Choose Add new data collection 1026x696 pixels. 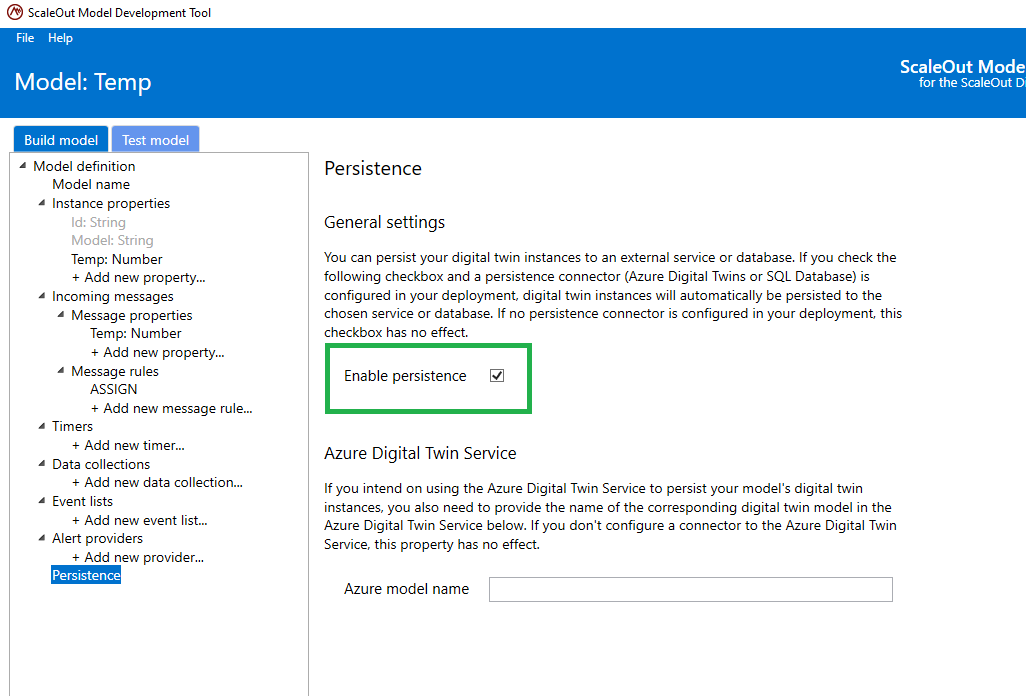(157, 482)
